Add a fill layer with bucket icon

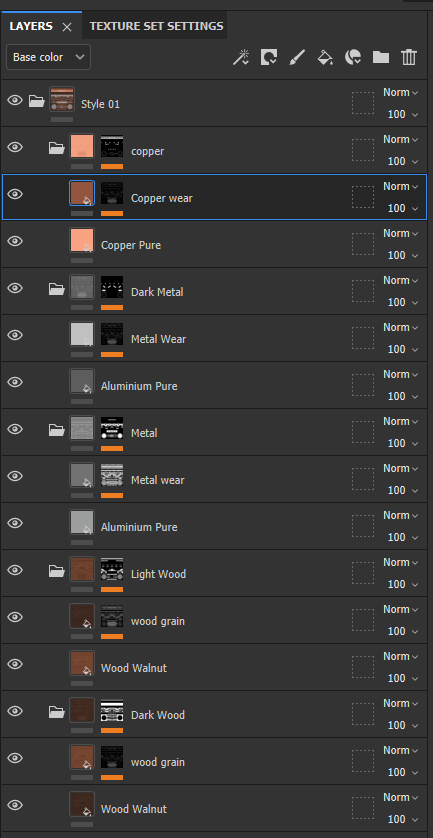point(325,57)
